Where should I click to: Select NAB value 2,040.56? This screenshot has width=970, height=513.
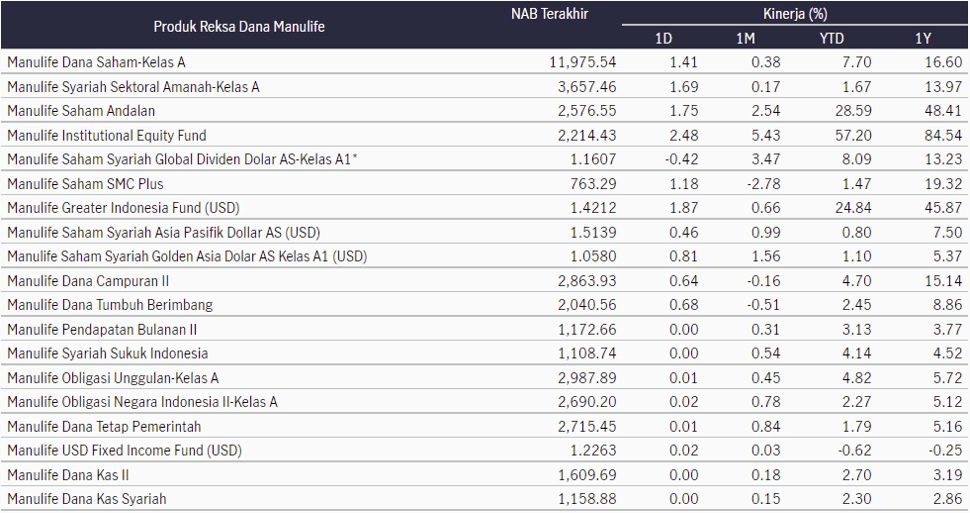pos(587,304)
